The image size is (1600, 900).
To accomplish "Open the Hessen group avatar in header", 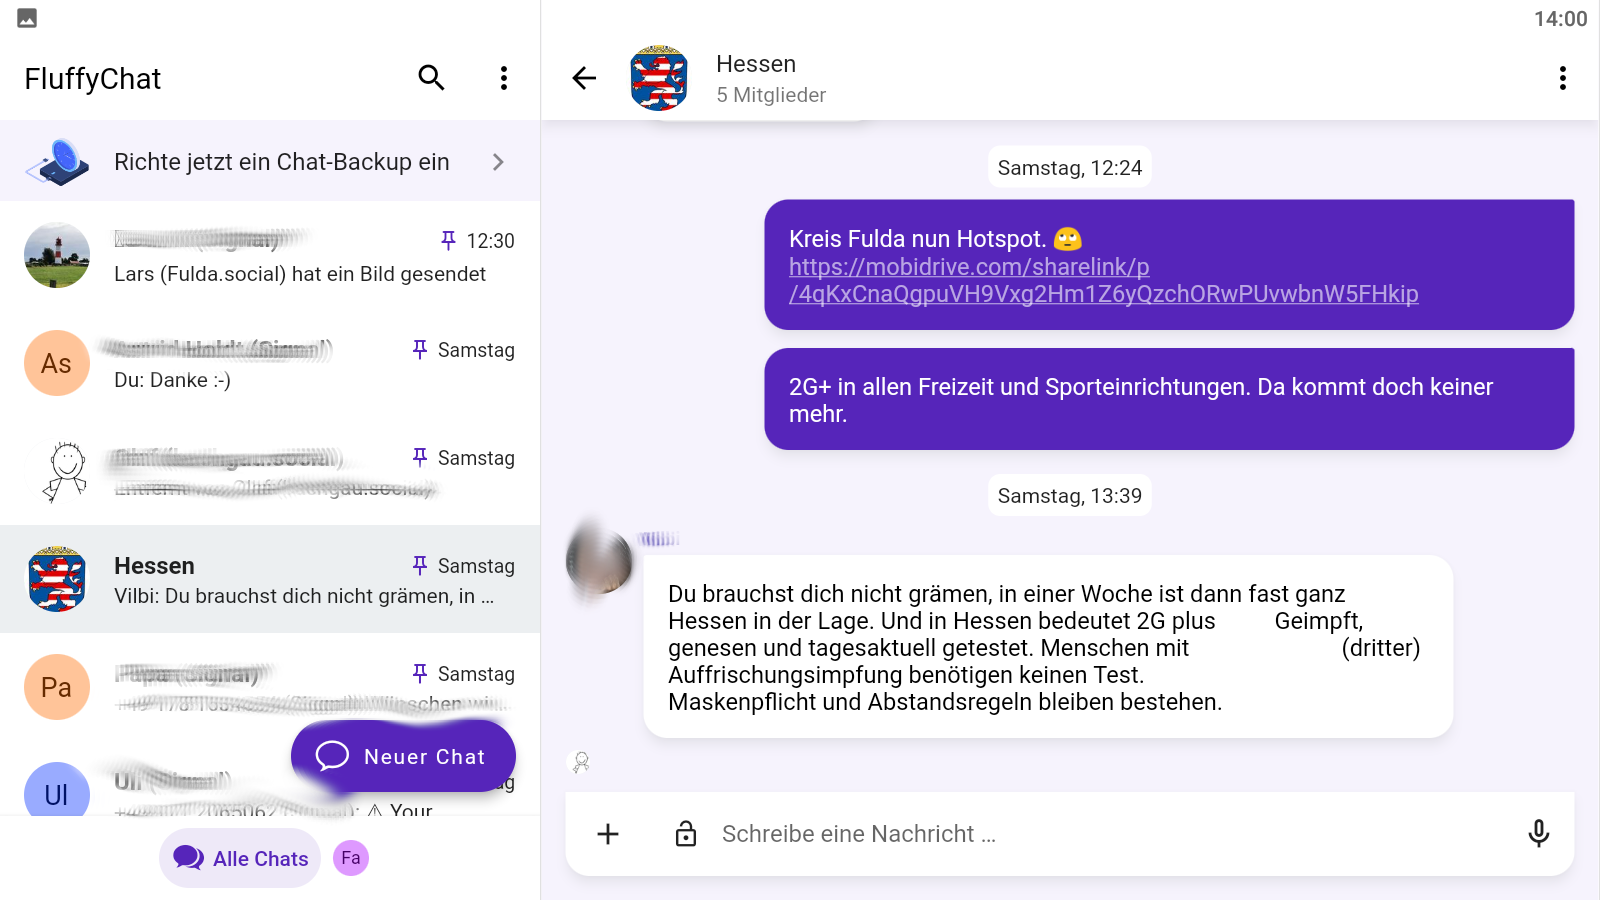I will coord(659,78).
